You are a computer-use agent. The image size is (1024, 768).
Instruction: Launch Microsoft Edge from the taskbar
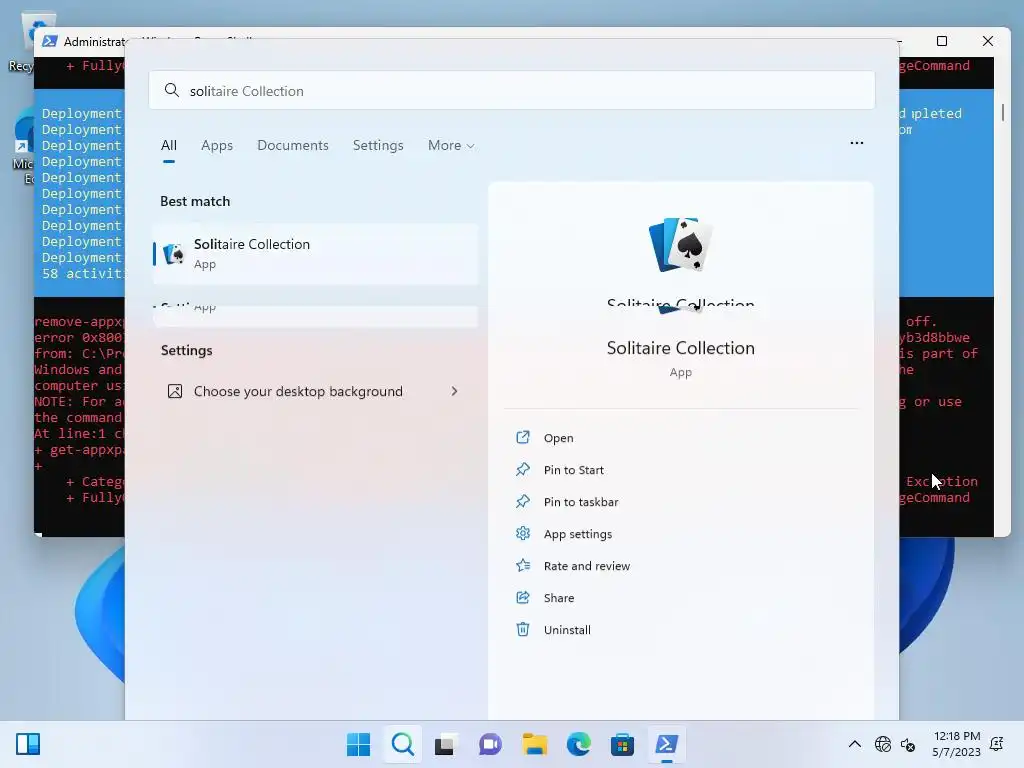(578, 744)
